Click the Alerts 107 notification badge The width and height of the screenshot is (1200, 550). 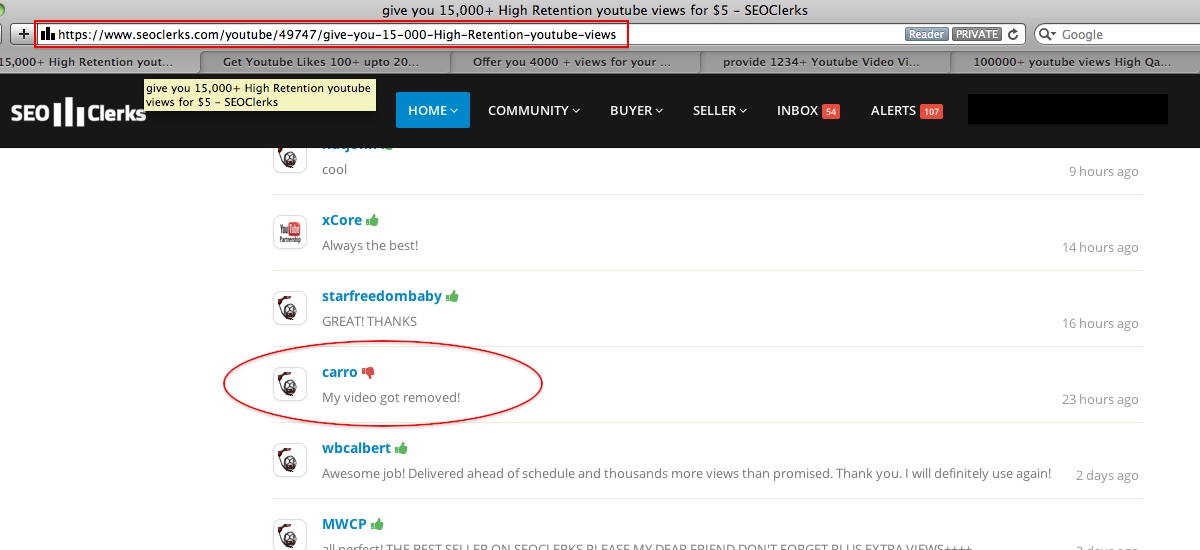(x=931, y=111)
